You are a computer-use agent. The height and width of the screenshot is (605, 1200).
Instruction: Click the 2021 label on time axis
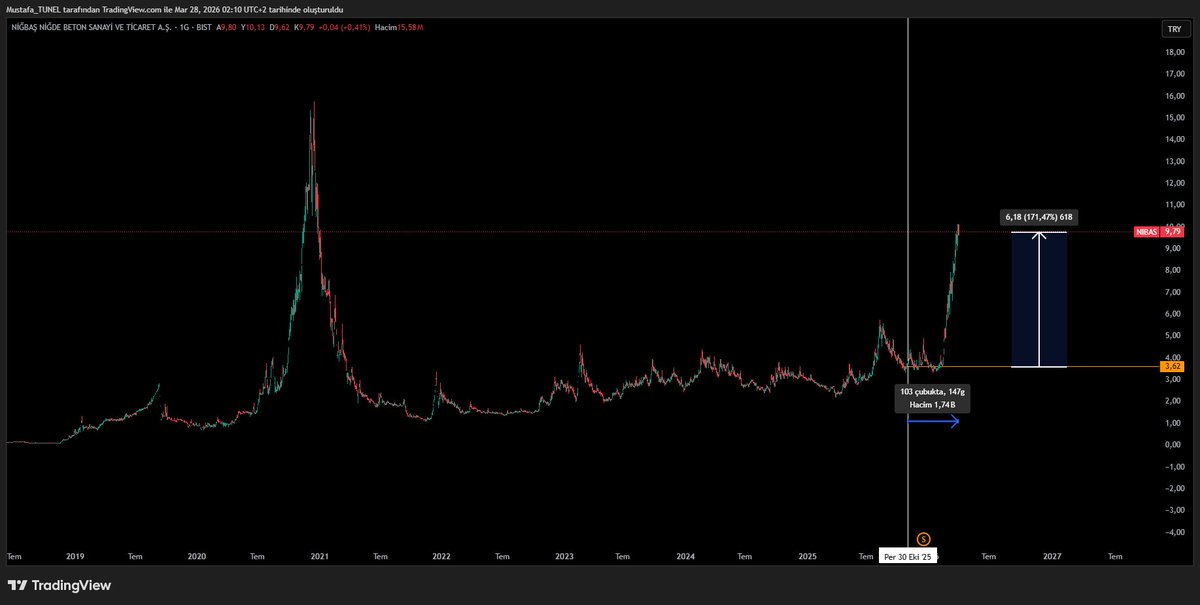pos(320,556)
